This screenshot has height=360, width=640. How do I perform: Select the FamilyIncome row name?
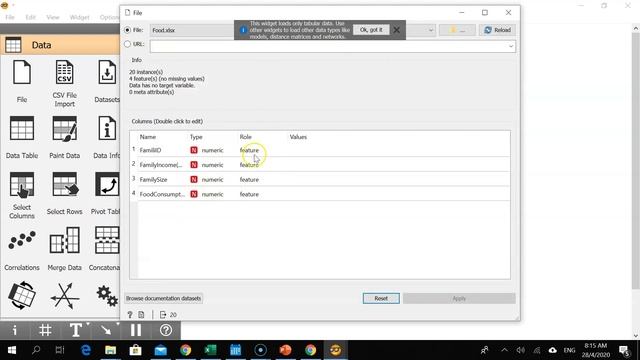pyautogui.click(x=161, y=165)
